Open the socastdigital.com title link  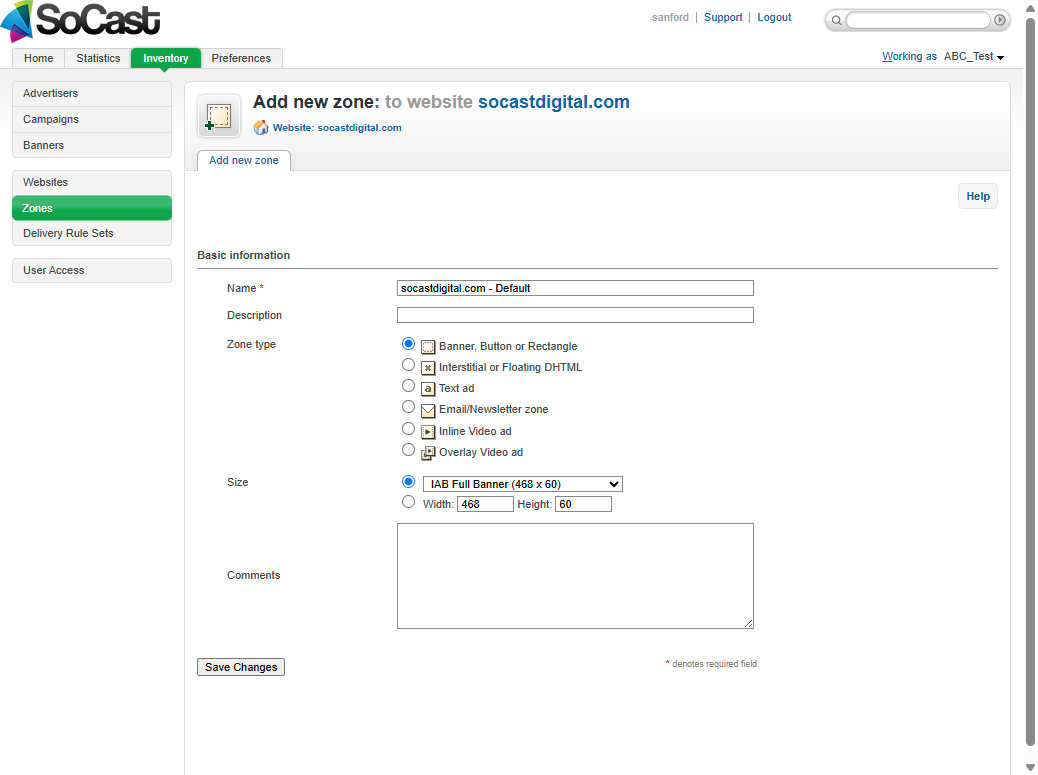point(553,102)
